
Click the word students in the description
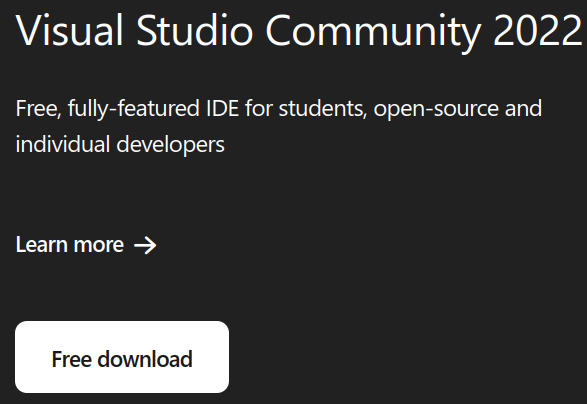[x=323, y=109]
